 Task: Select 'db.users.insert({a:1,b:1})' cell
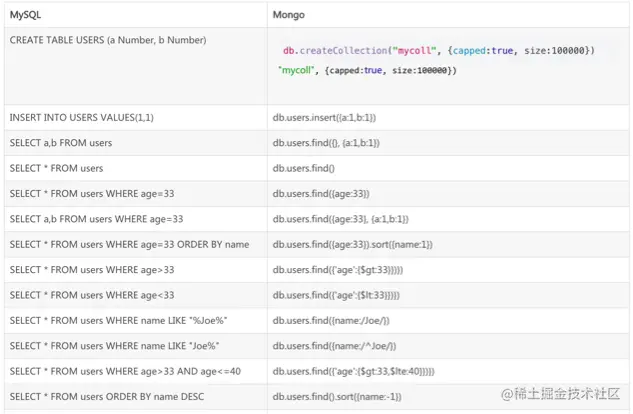(x=448, y=118)
